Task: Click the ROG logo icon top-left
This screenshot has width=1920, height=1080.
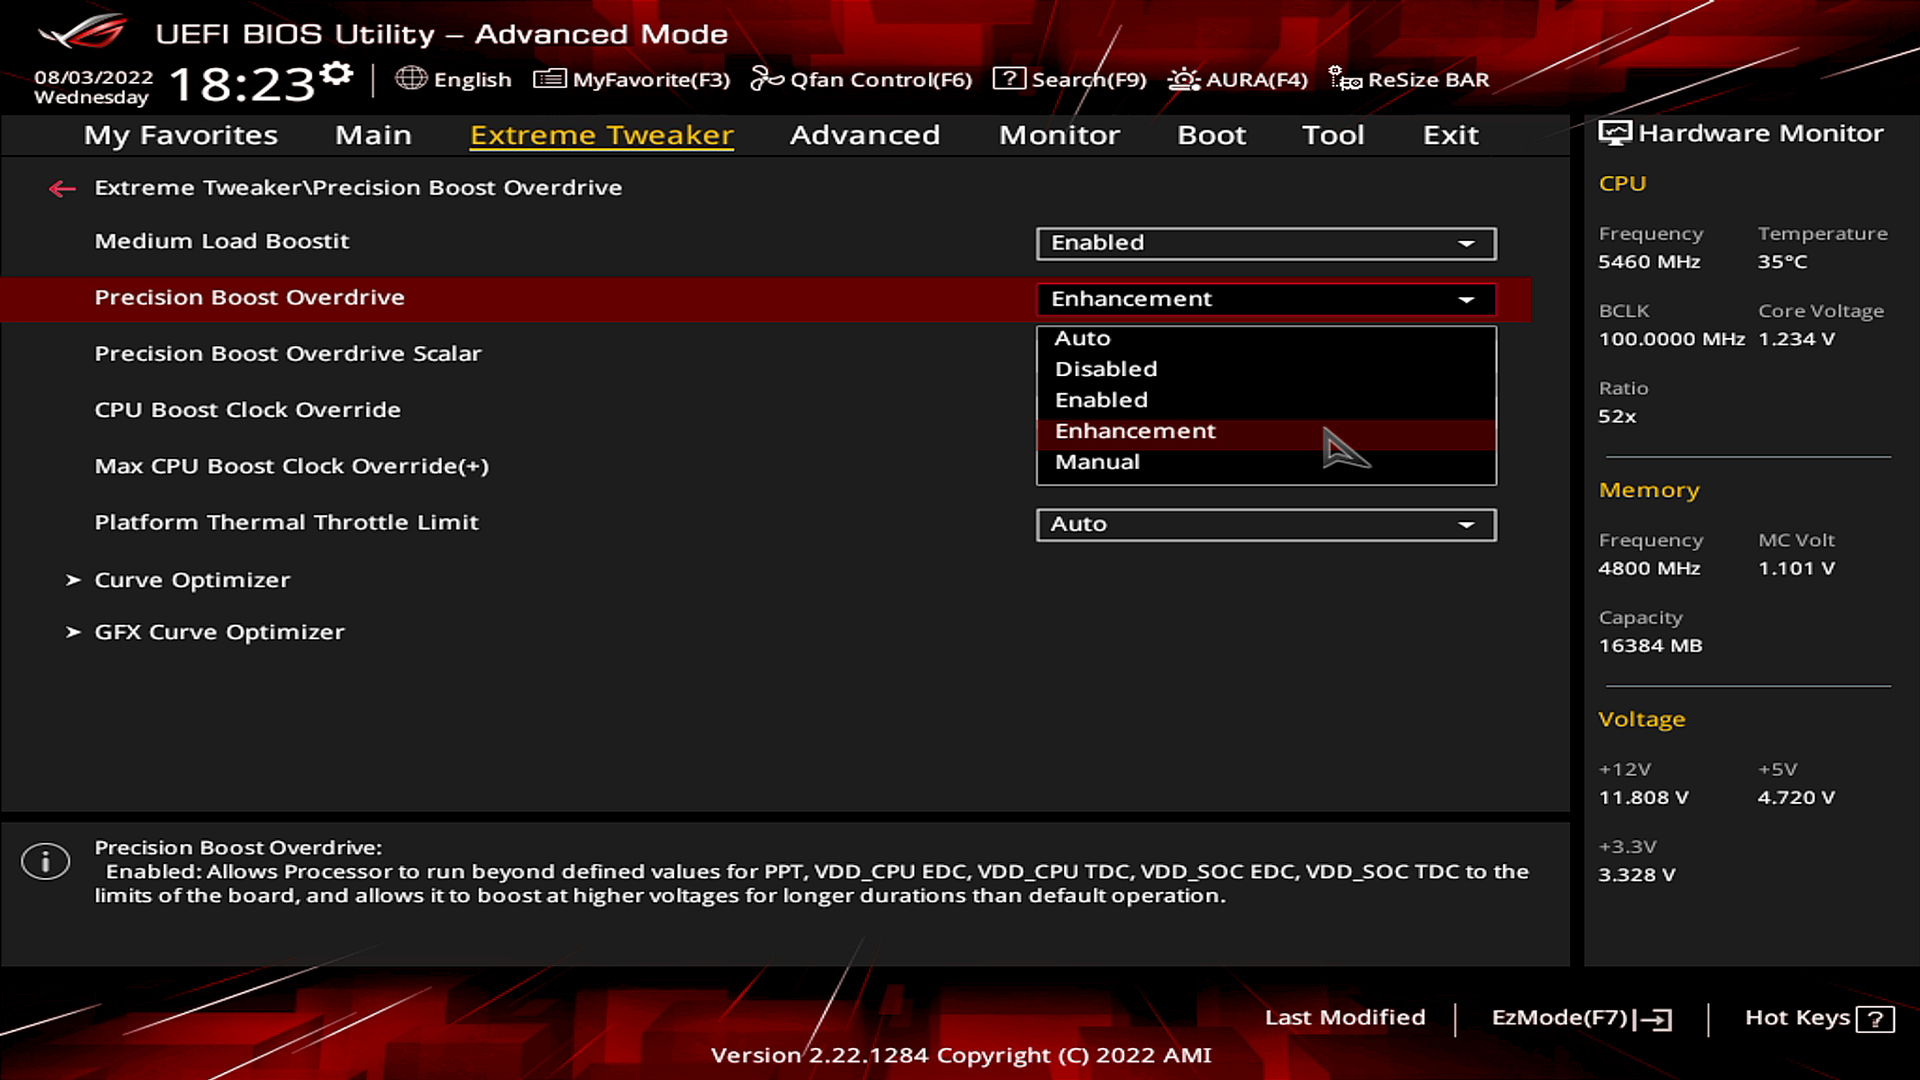Action: coord(79,29)
